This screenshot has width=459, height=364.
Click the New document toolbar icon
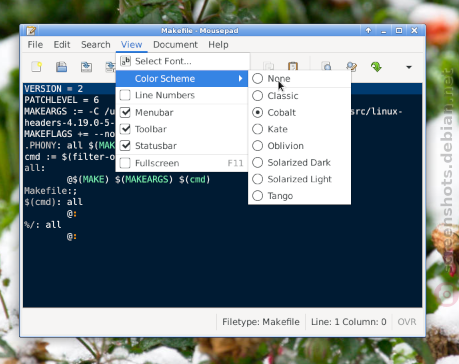[37, 67]
